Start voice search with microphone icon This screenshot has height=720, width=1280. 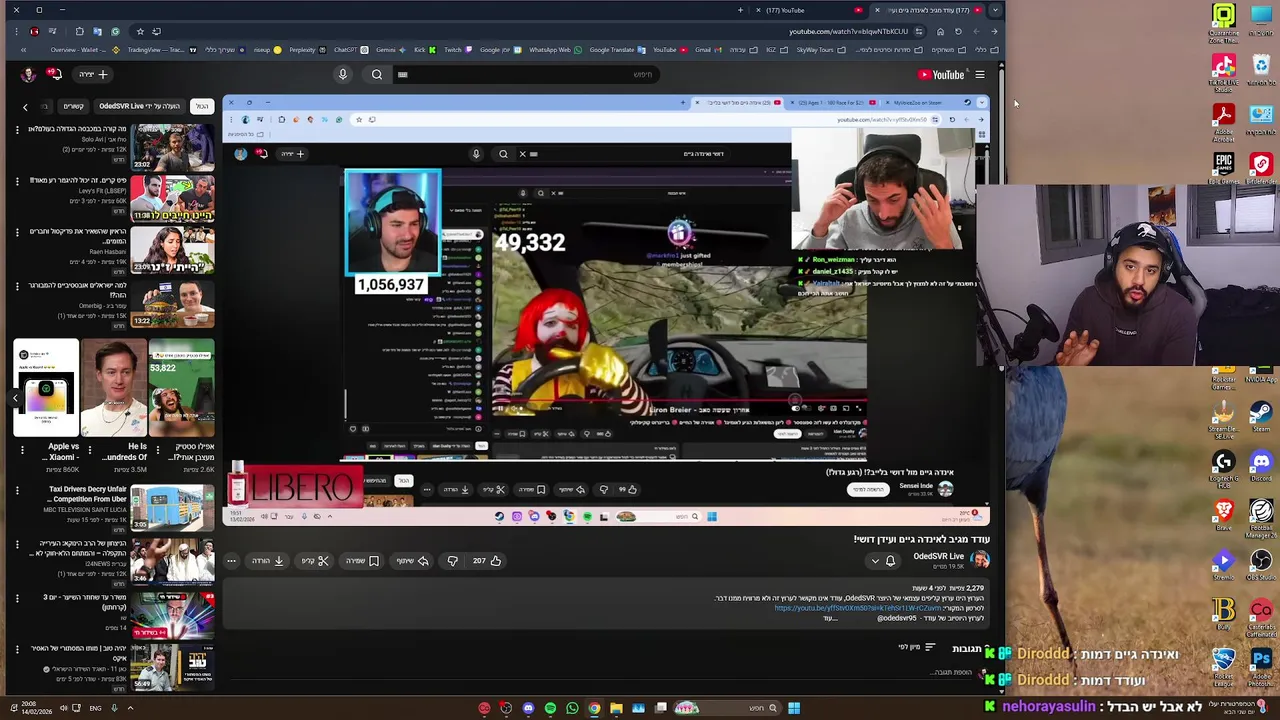(x=342, y=74)
